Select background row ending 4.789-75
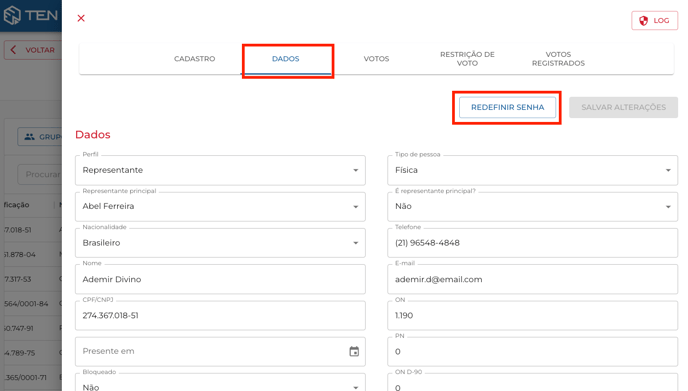 (x=33, y=353)
